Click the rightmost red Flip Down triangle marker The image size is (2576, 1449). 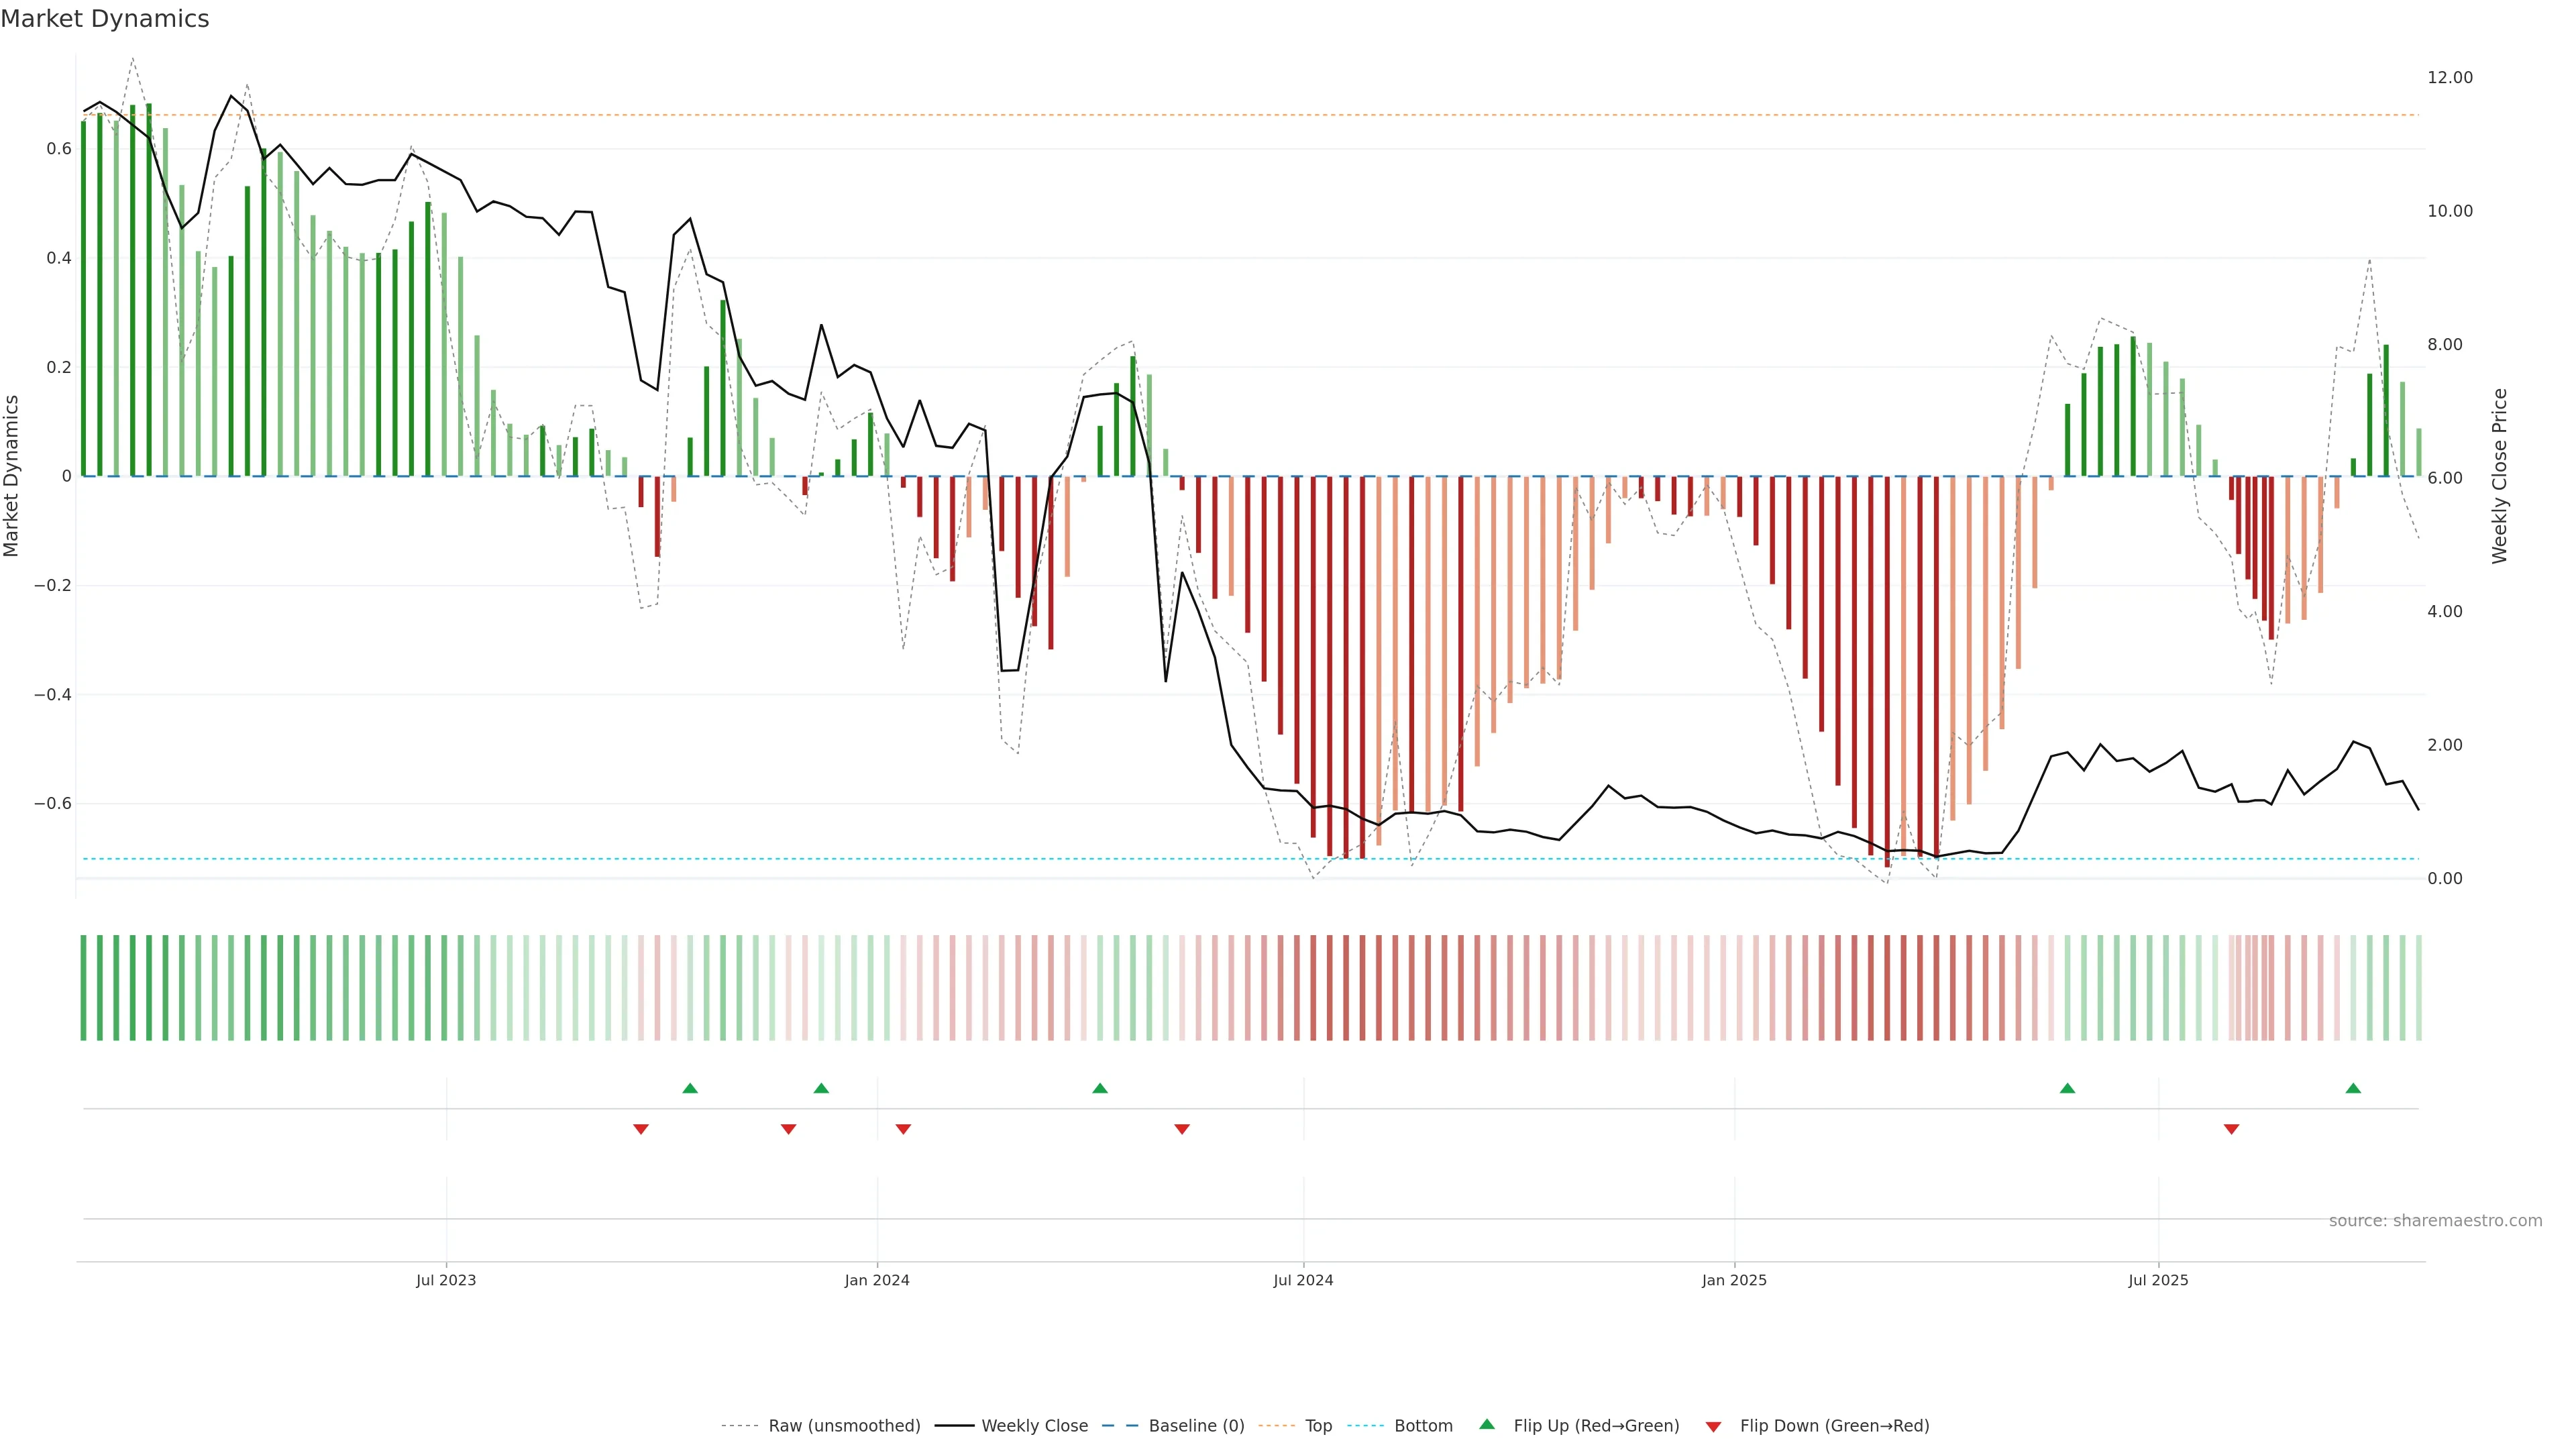click(x=2231, y=1129)
